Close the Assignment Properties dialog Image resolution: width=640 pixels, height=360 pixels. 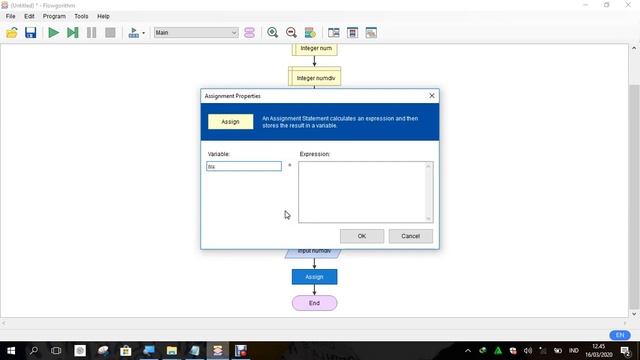pyautogui.click(x=432, y=96)
